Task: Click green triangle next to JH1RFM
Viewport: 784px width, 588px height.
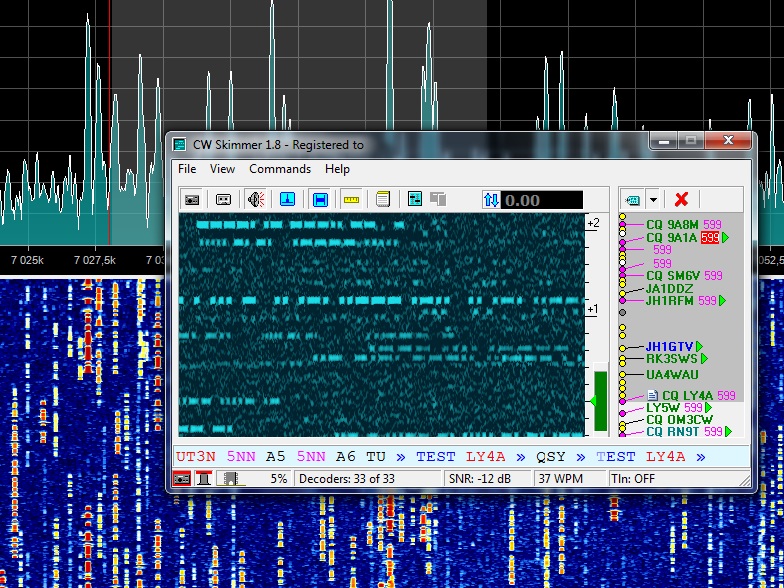Action: tap(722, 300)
